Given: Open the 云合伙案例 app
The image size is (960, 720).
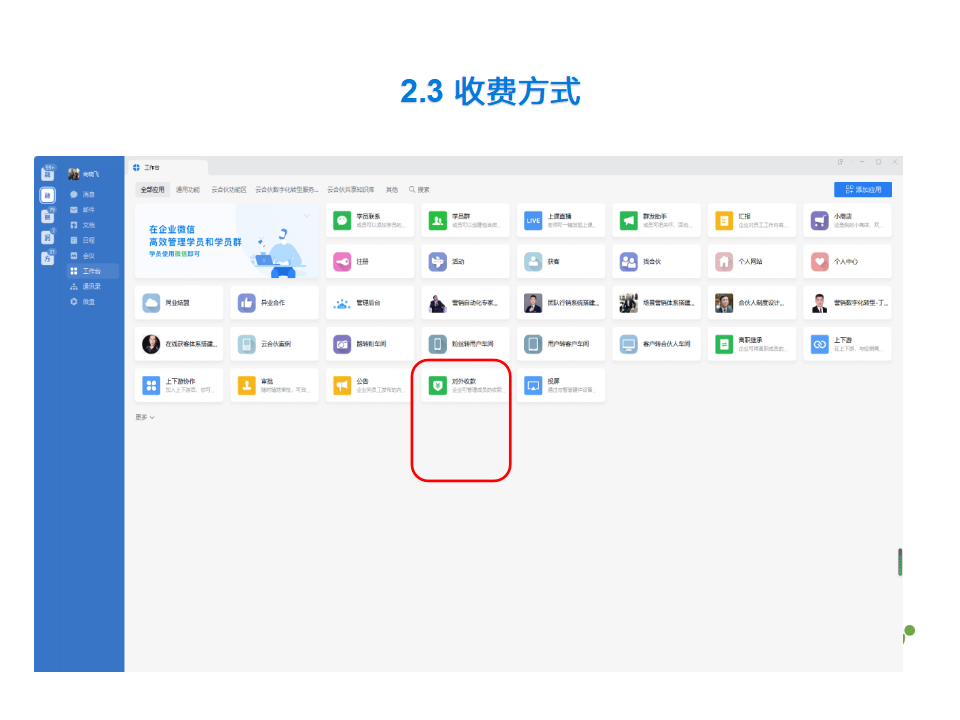Looking at the screenshot, I should pos(274,344).
